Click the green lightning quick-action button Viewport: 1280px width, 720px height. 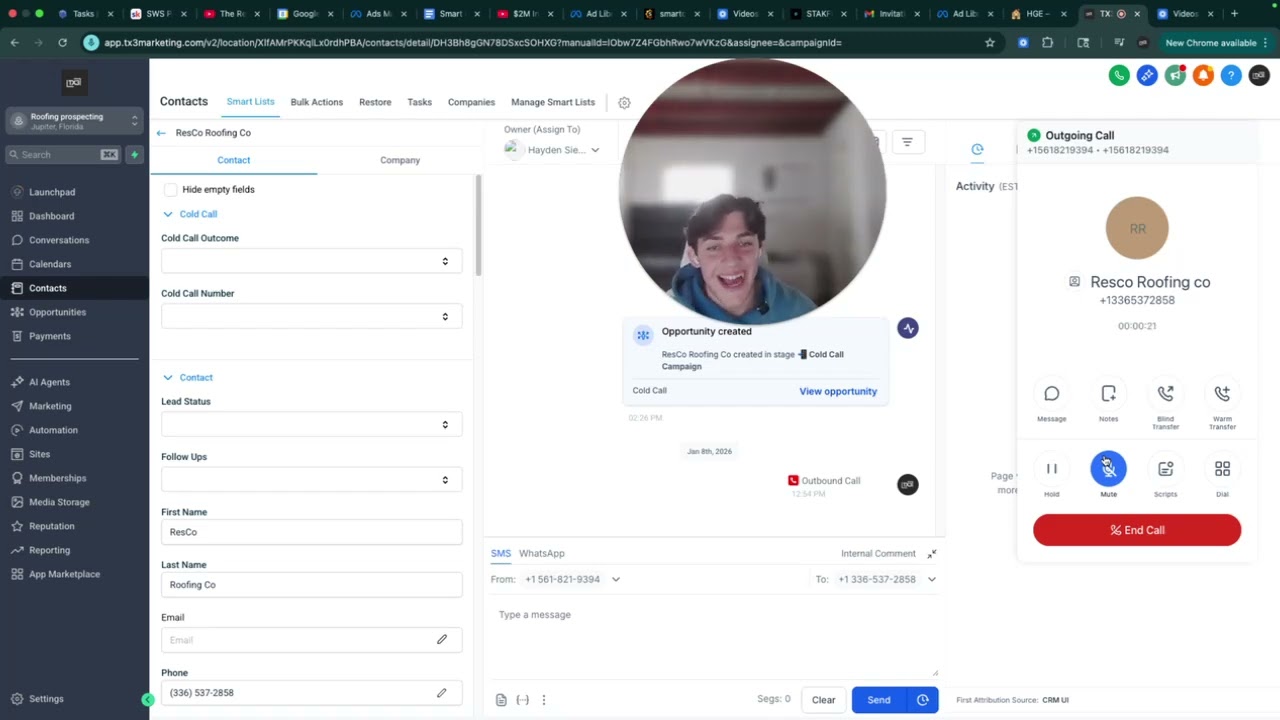[x=134, y=154]
